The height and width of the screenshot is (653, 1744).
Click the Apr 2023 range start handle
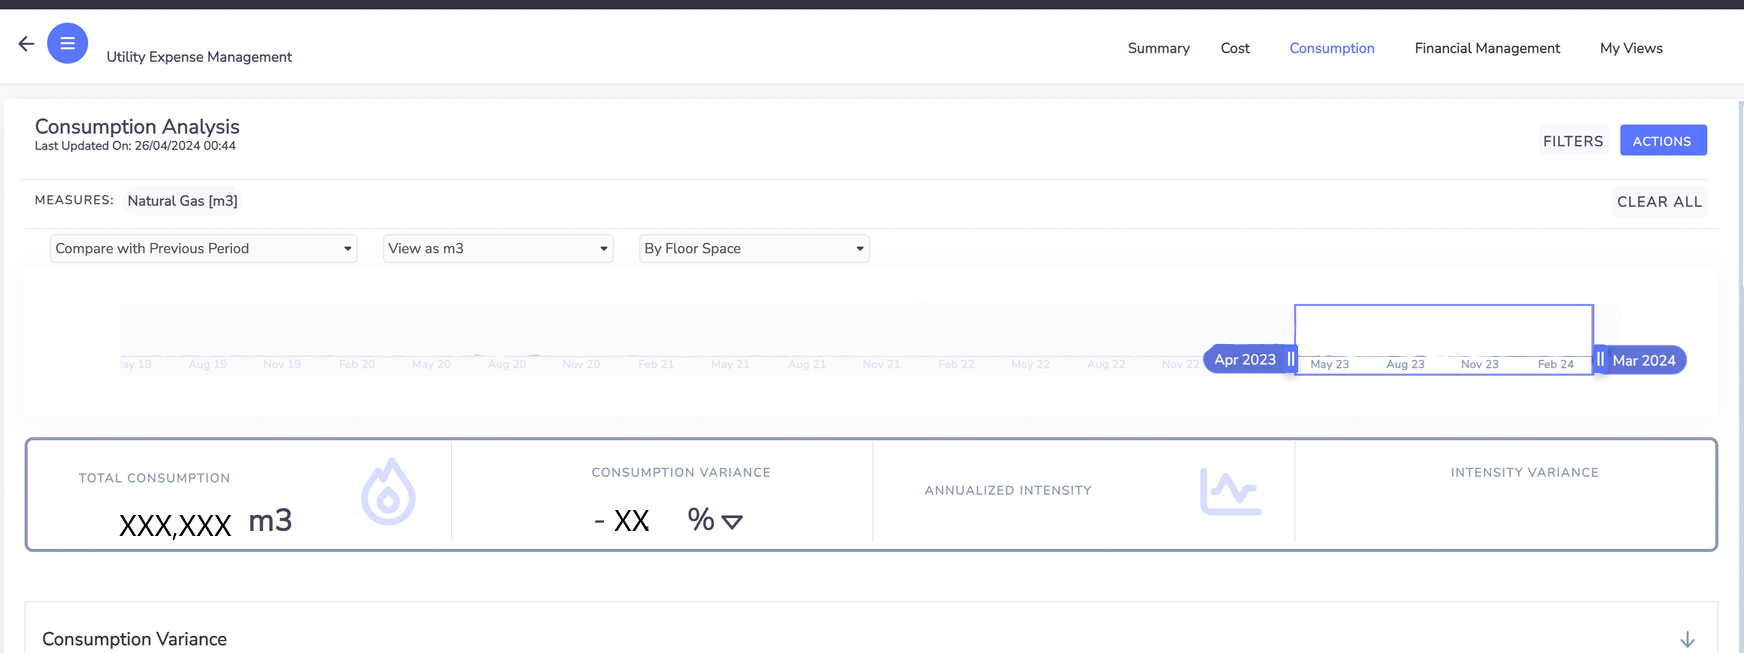pos(1291,359)
